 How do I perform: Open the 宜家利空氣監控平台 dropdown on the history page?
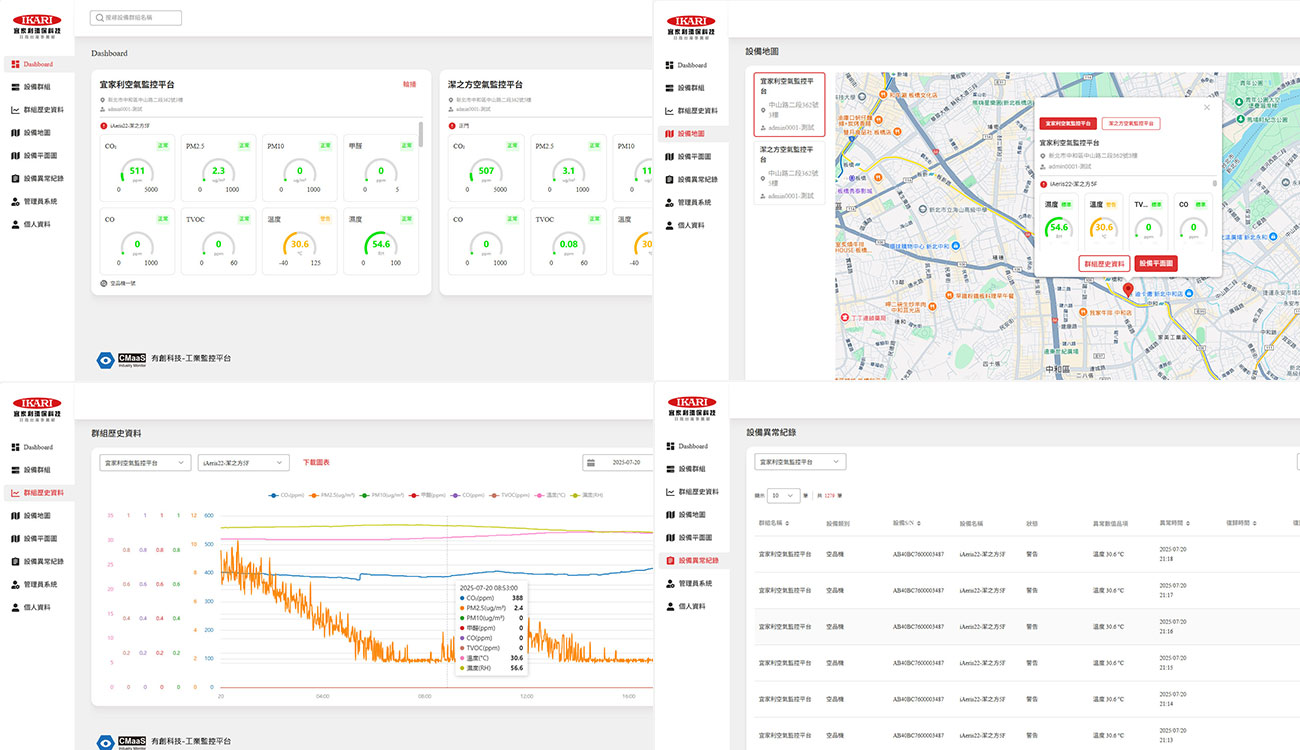coord(144,463)
